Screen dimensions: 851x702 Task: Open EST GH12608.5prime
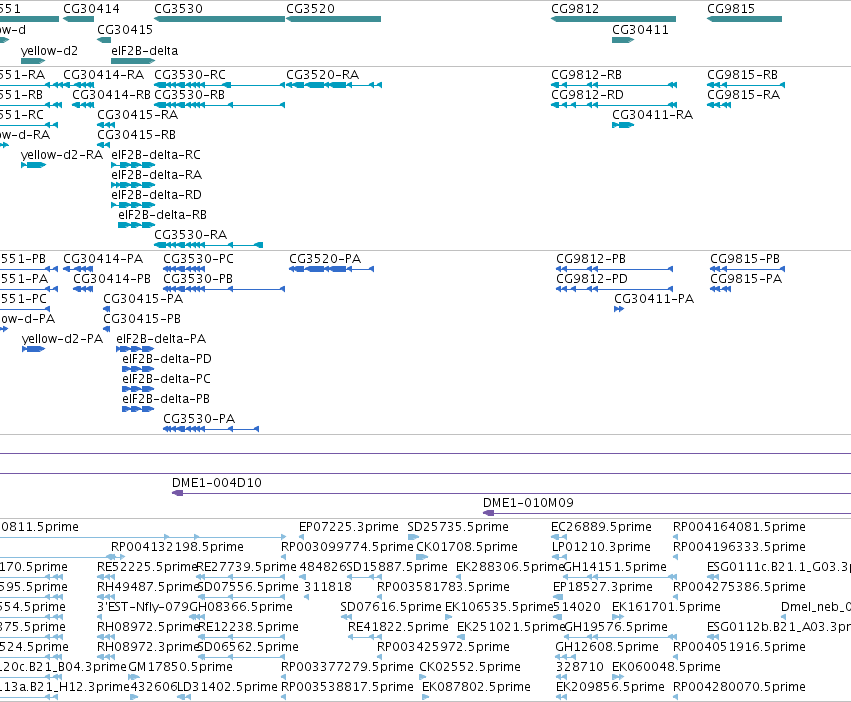pyautogui.click(x=607, y=647)
